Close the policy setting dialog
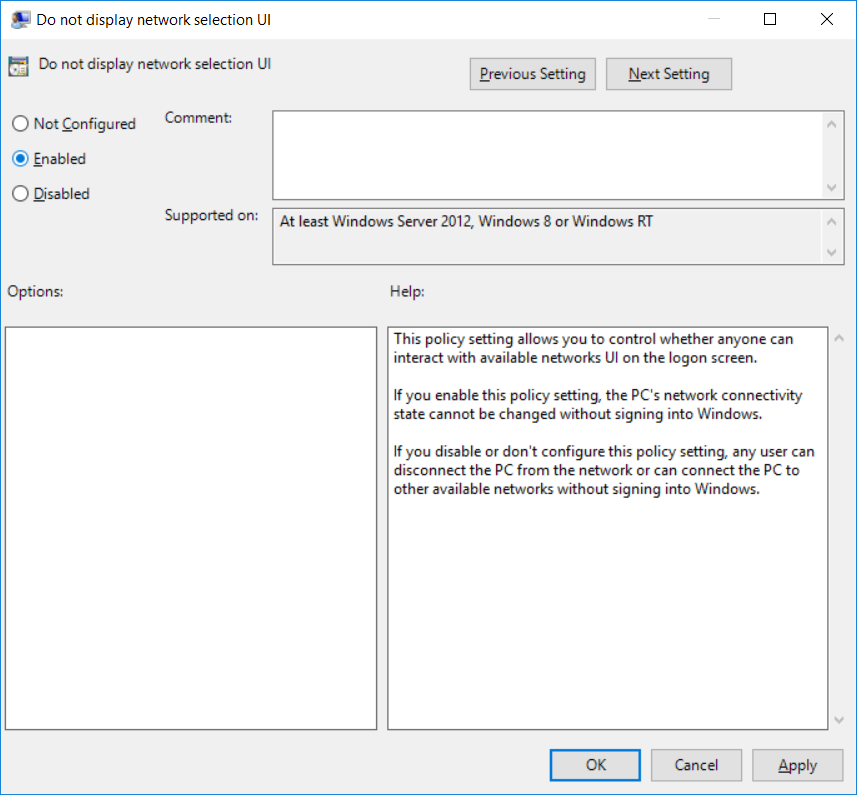 click(x=827, y=19)
